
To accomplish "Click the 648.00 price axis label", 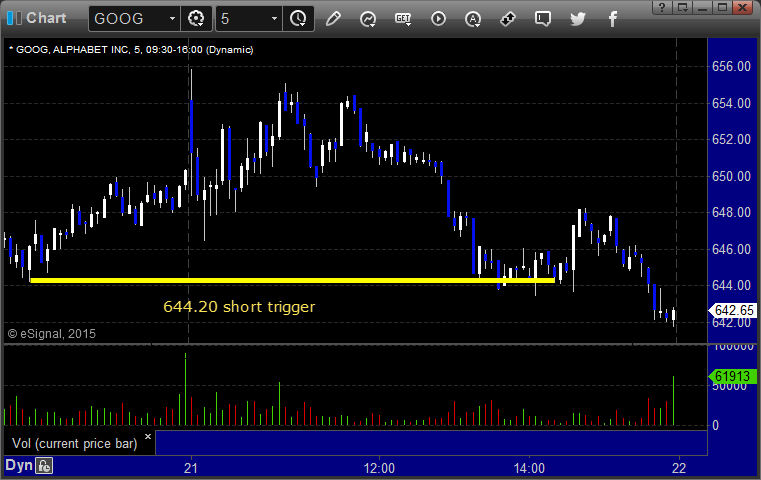I will coord(731,213).
